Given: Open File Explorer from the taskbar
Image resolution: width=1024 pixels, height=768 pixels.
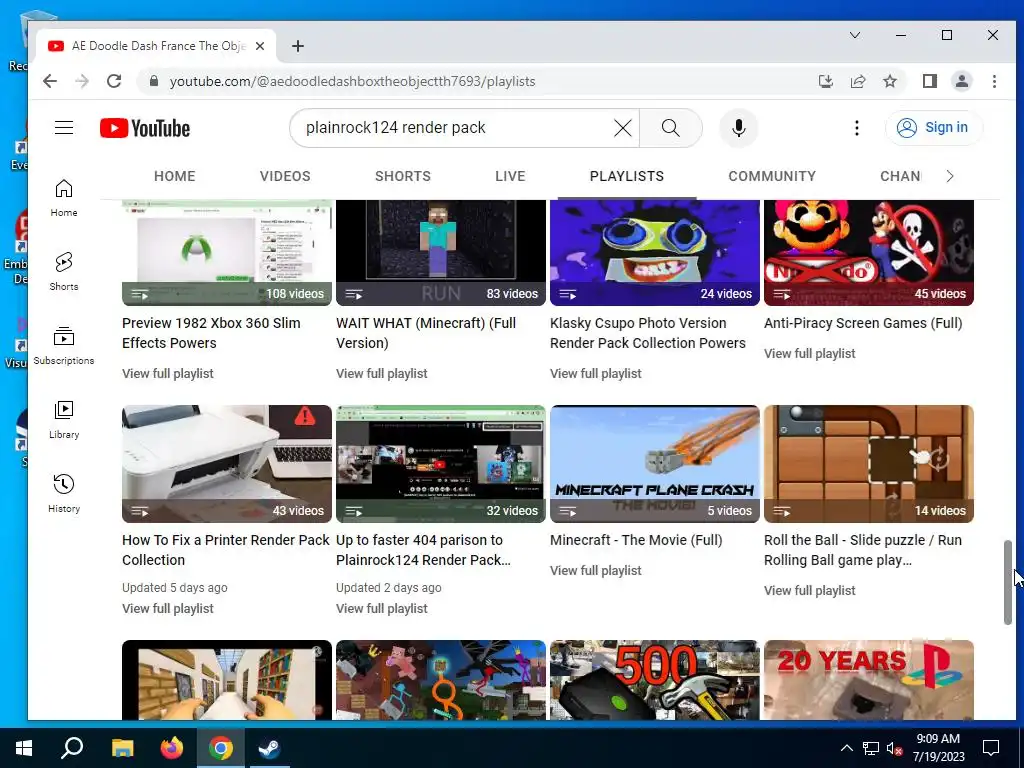Looking at the screenshot, I should (x=122, y=748).
